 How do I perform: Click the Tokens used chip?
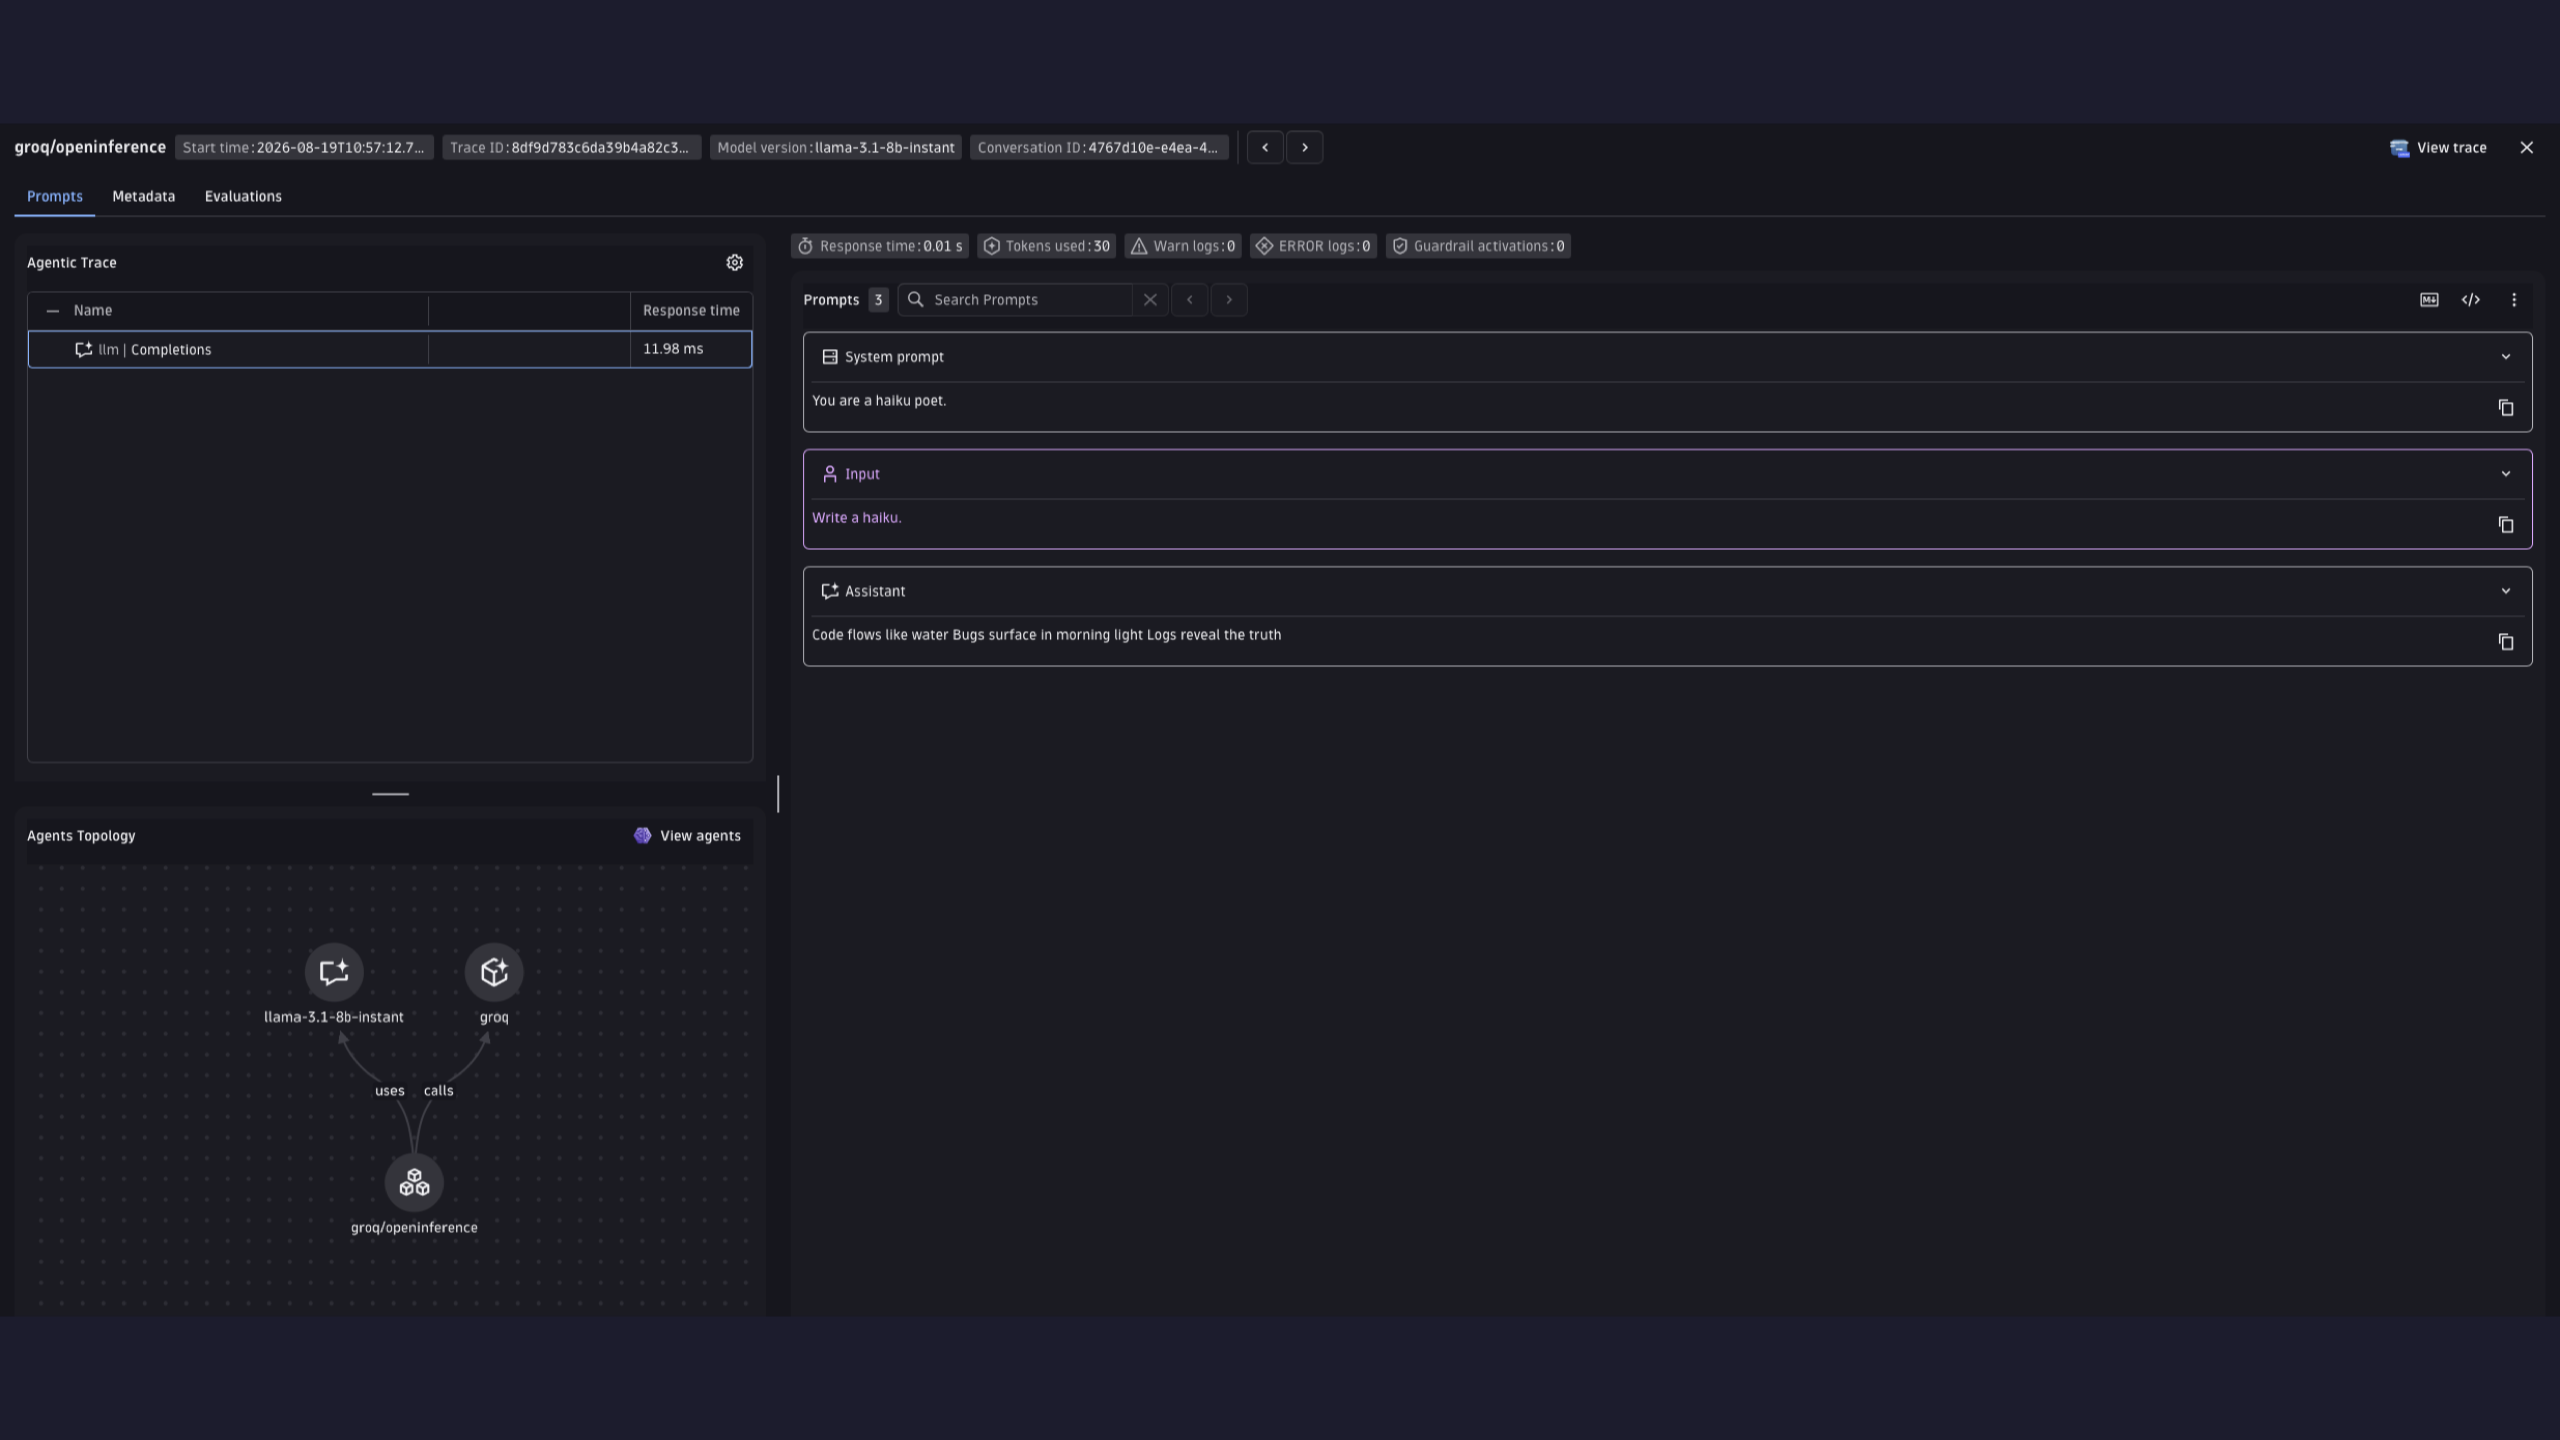(1047, 246)
